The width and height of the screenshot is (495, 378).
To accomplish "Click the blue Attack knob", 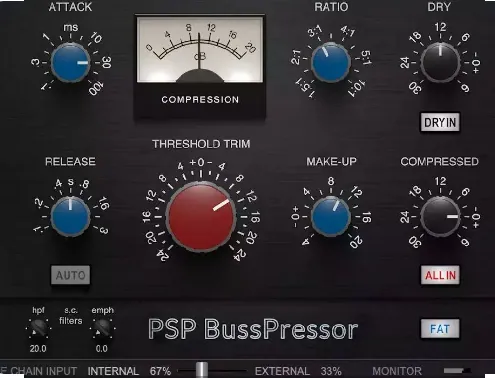I will click(x=70, y=63).
